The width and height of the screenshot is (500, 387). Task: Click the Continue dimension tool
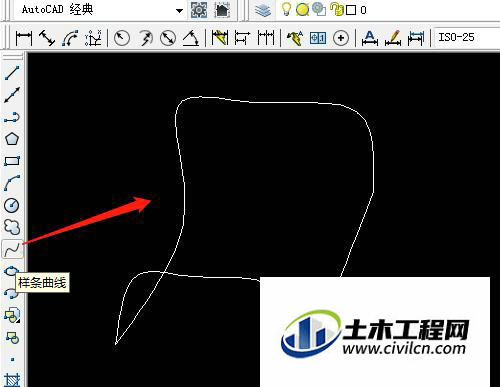click(266, 37)
